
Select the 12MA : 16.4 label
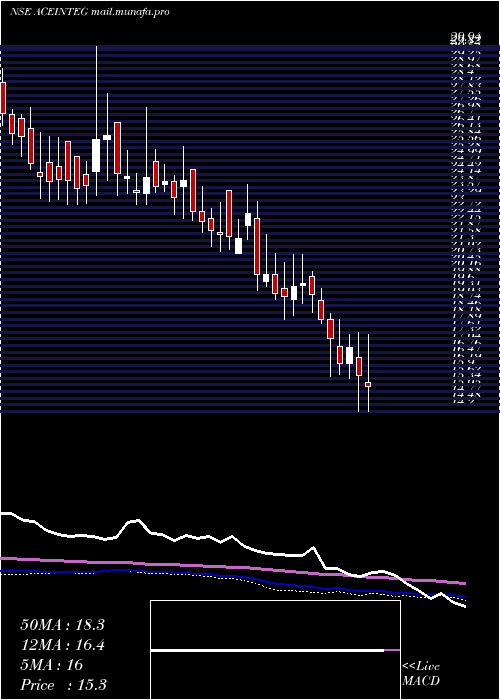[62, 645]
